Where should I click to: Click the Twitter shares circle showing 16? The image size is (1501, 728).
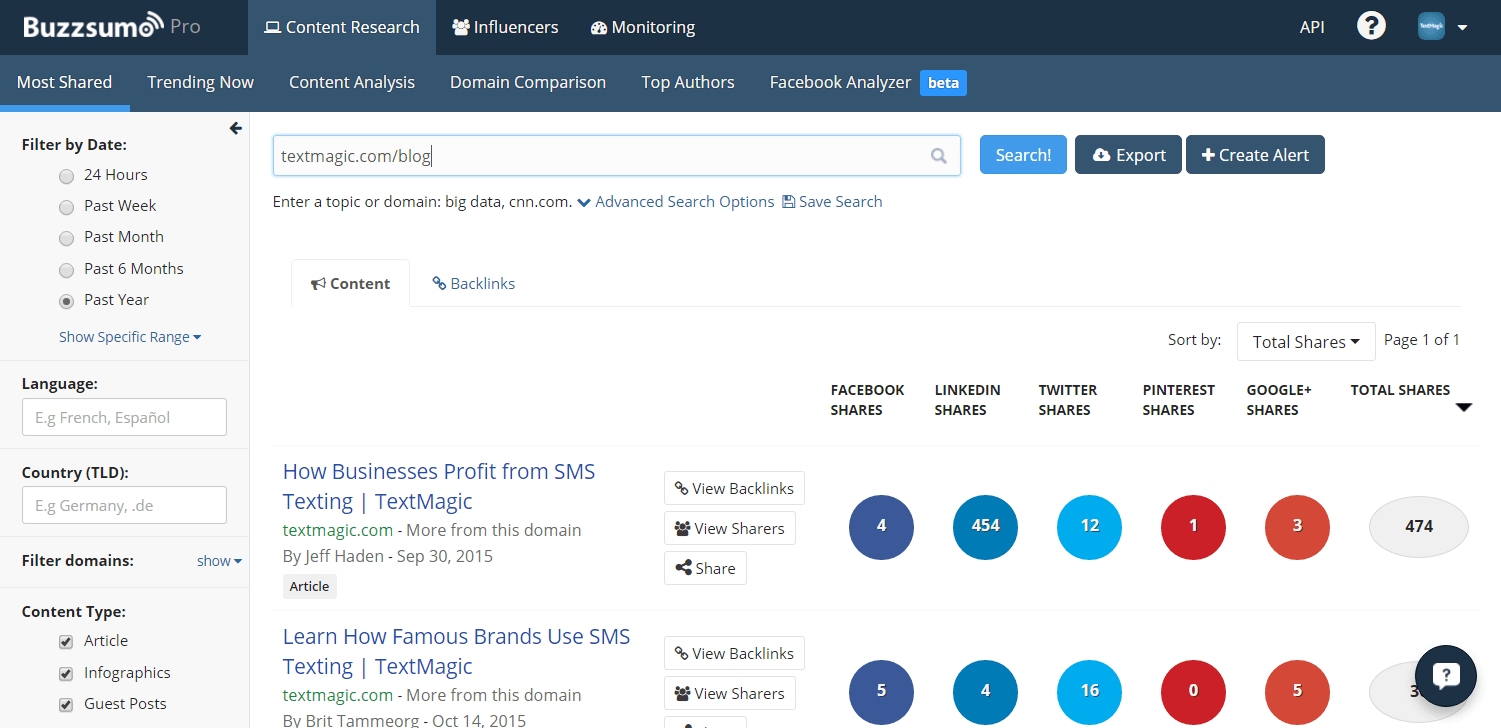(x=1089, y=691)
